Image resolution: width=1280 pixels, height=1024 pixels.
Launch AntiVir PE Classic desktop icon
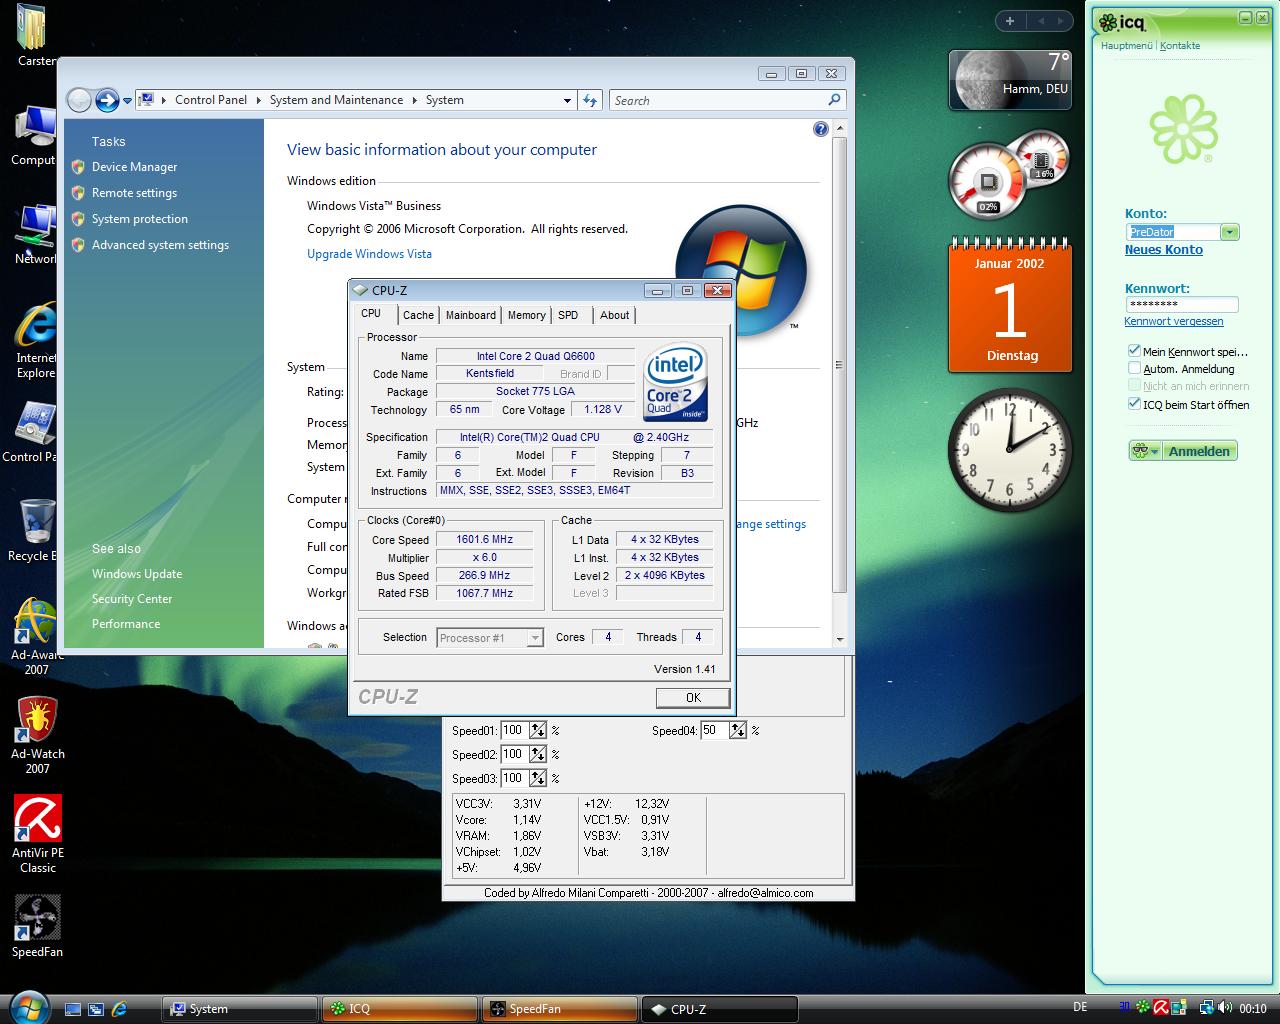[38, 835]
